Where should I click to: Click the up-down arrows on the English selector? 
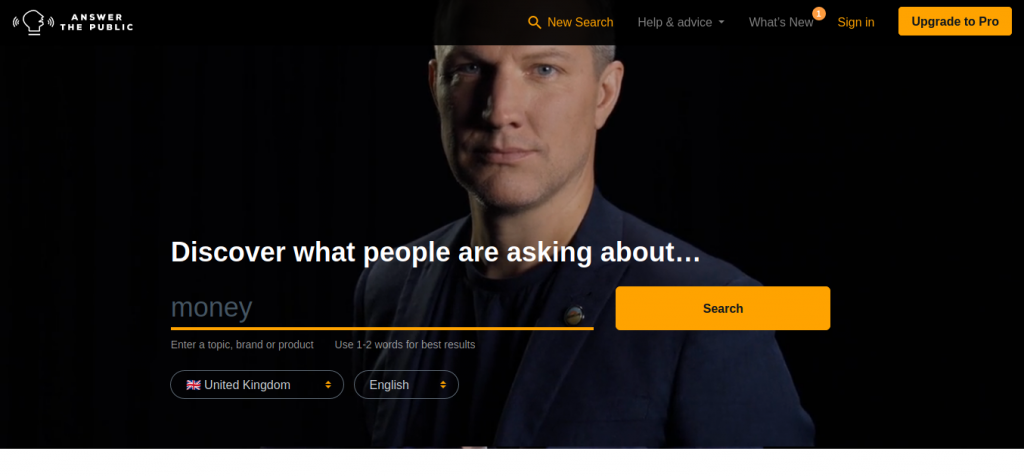[x=443, y=385]
